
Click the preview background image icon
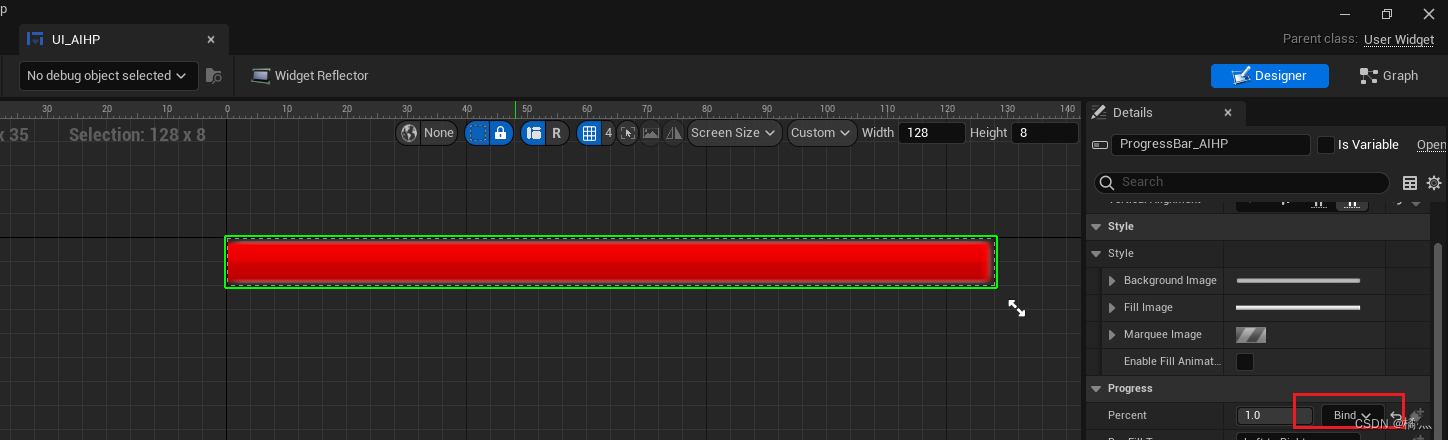[651, 132]
